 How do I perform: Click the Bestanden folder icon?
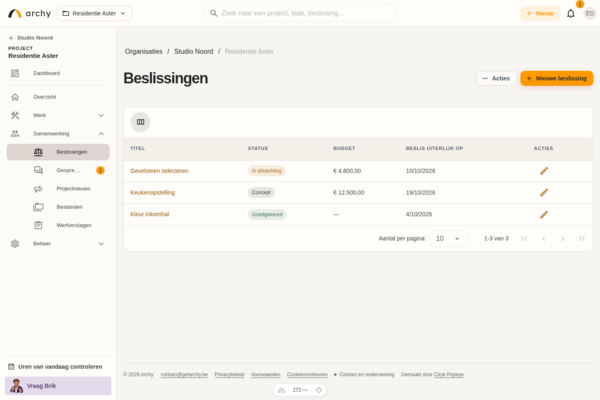[38, 207]
